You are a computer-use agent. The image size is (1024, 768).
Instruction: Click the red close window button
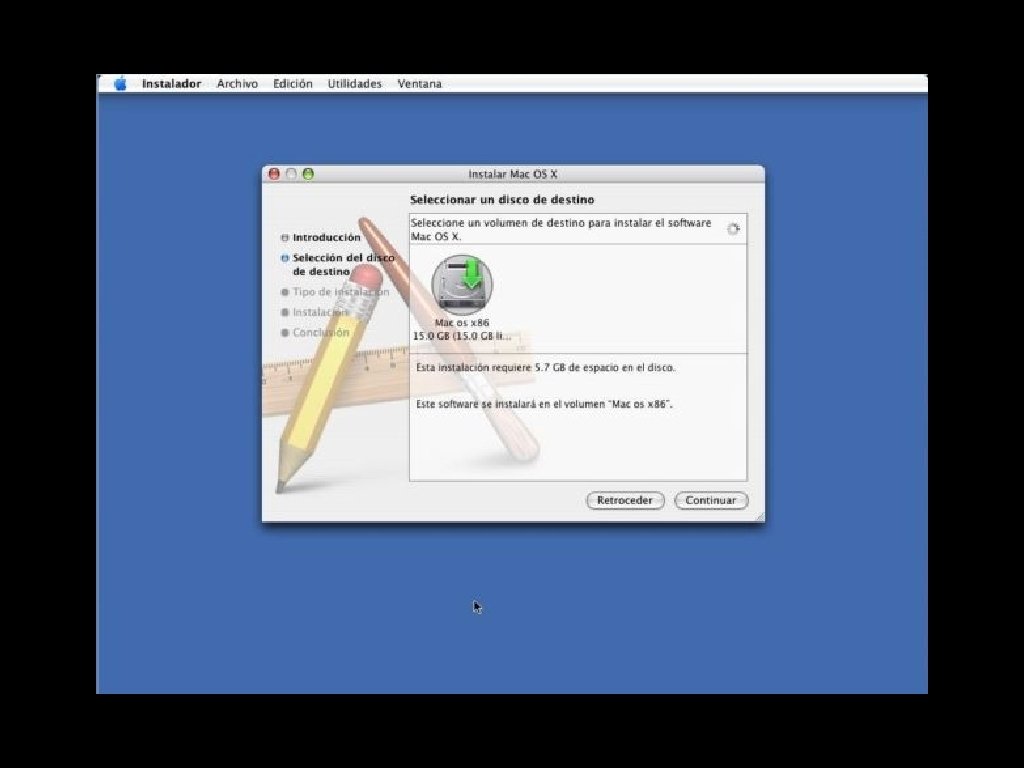(274, 174)
